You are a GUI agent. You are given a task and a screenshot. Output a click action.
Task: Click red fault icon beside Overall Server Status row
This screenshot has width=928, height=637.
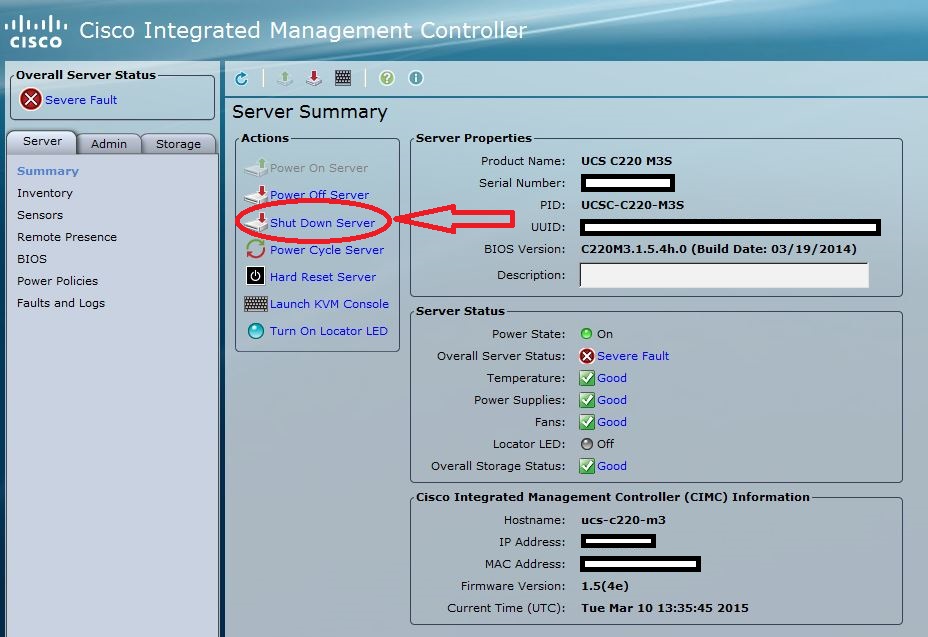[587, 356]
